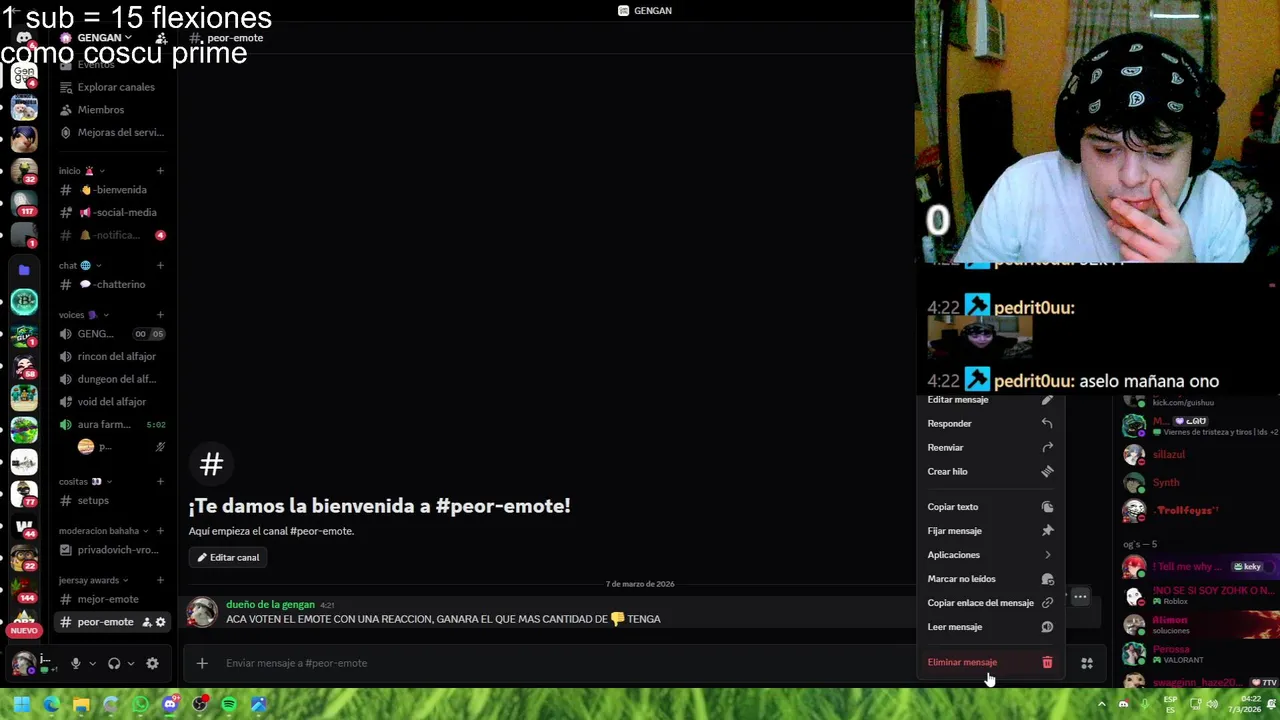1280x720 pixels.
Task: Open the Miembros list entry
Action: (112, 110)
